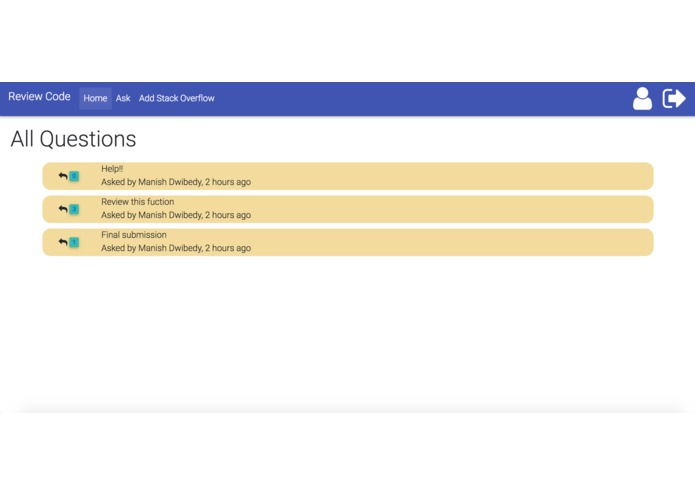Open the user profile icon
The image size is (695, 494).
(642, 98)
